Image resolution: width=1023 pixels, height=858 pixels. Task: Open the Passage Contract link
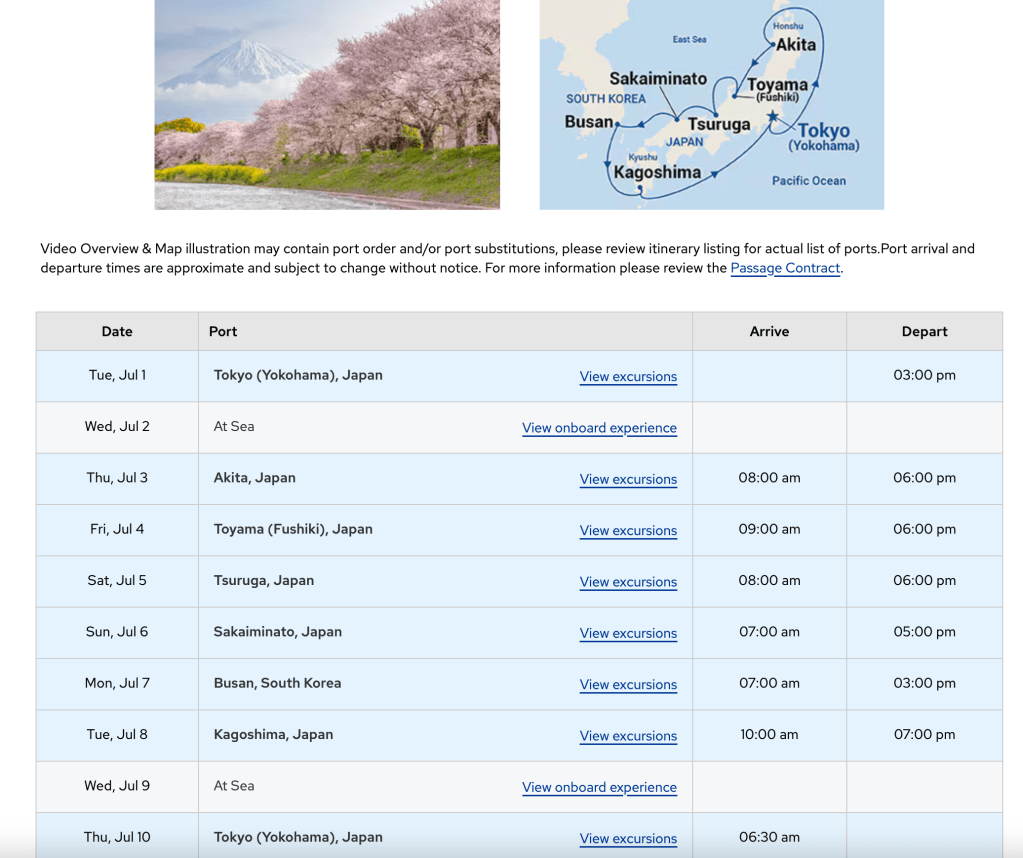point(785,268)
